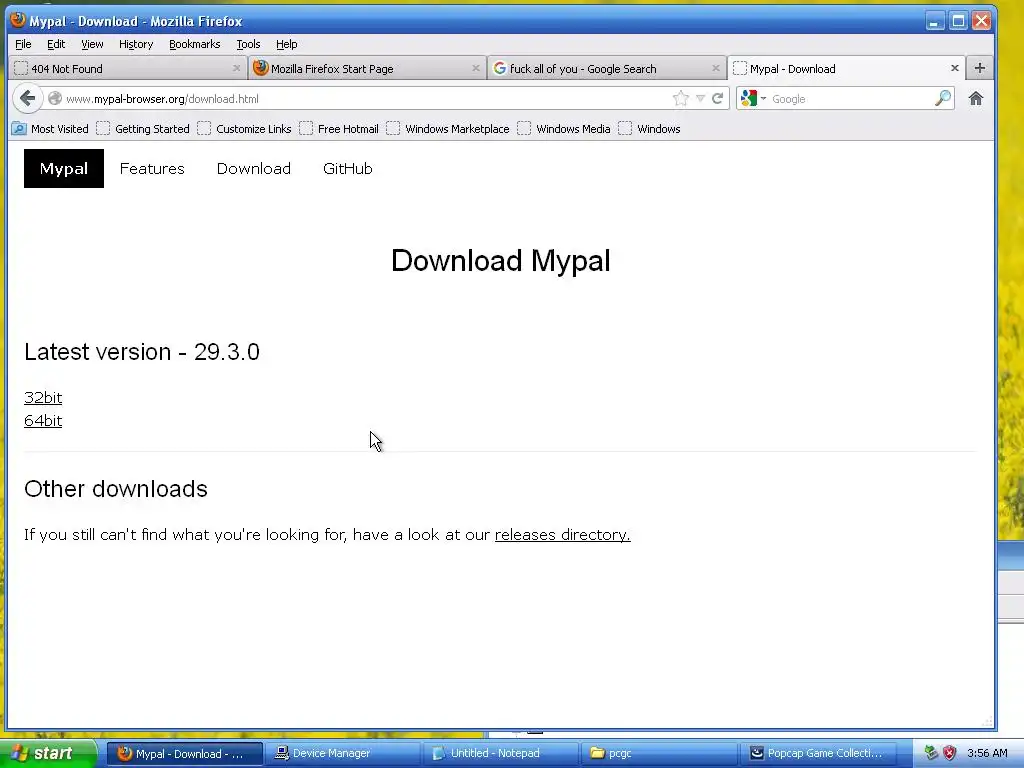Open the Bookmarks menu
This screenshot has width=1024, height=768.
click(x=195, y=44)
